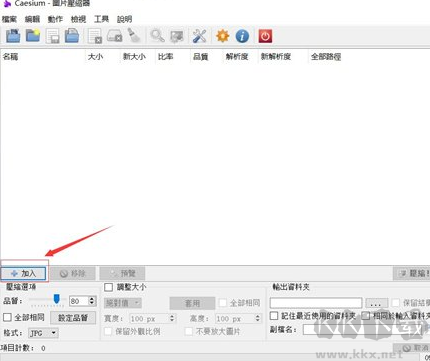Enable the 調整大小 resize checkbox
This screenshot has height=361, width=430.
(109, 287)
